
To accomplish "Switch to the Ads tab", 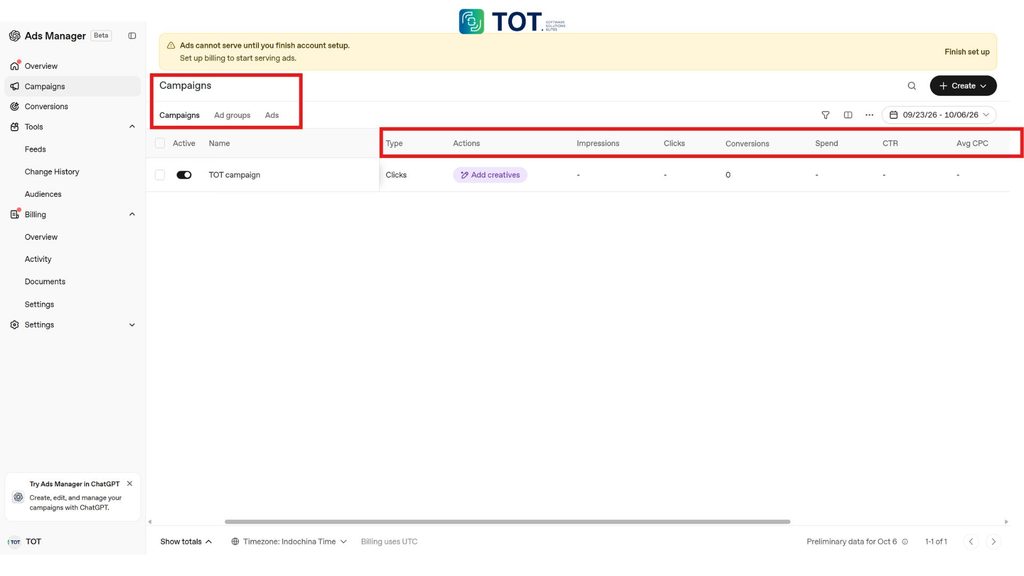I will (272, 115).
